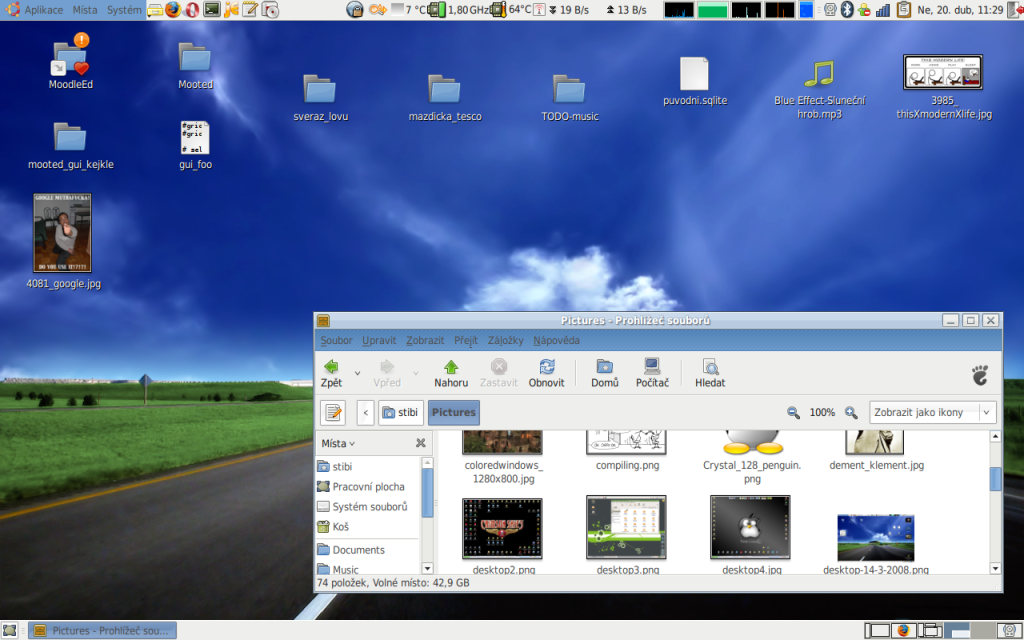Open the Nápověda menu

coord(556,340)
